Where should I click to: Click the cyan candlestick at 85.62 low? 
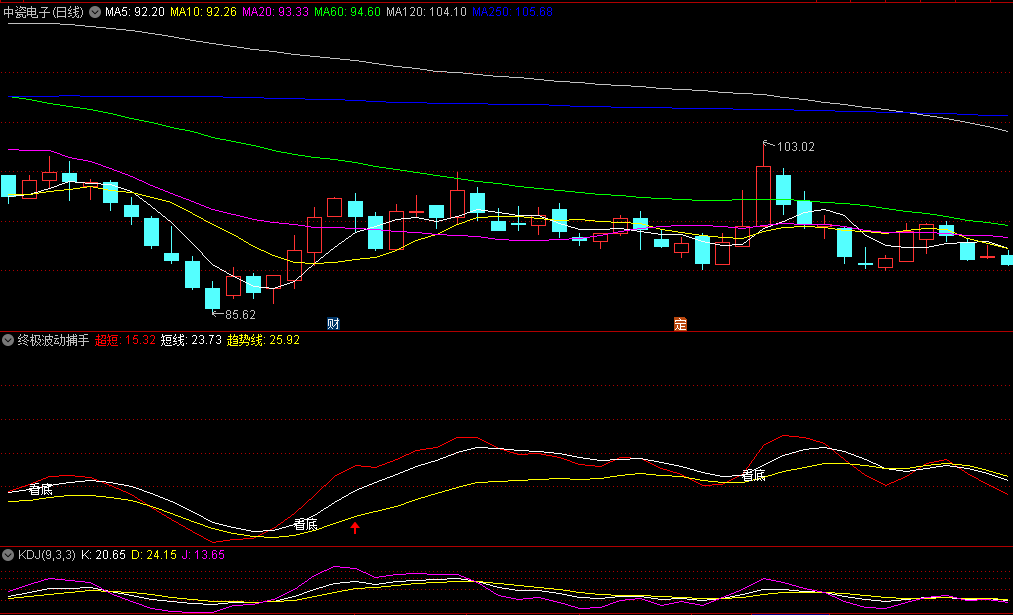[x=213, y=298]
